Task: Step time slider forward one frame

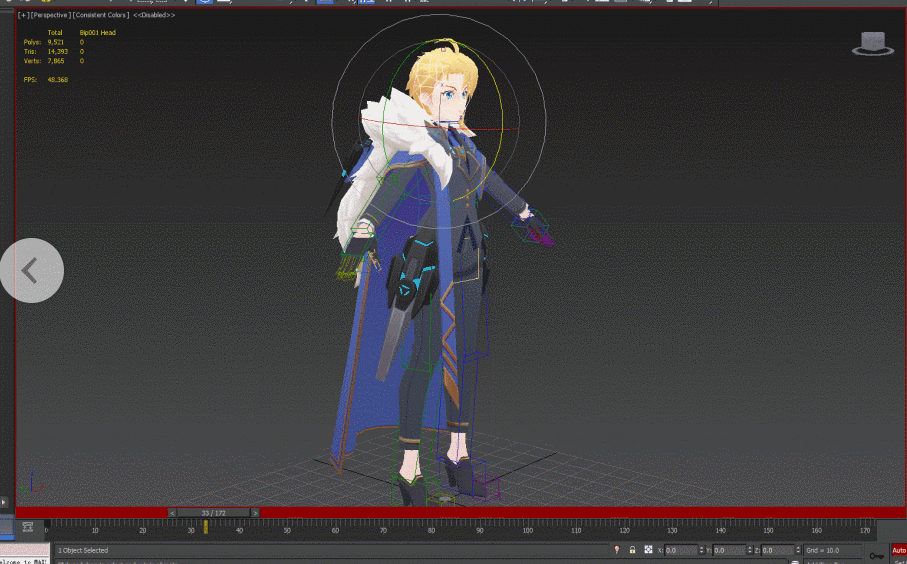Action: click(254, 513)
